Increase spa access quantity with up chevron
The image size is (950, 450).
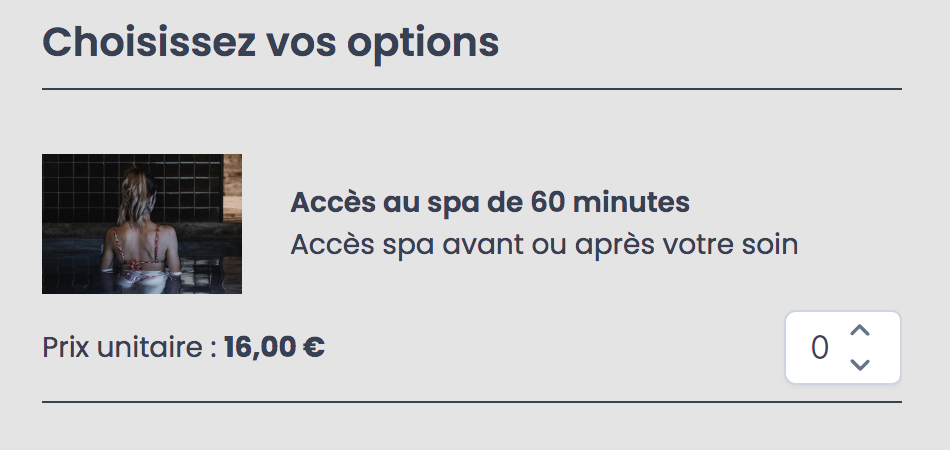[860, 331]
